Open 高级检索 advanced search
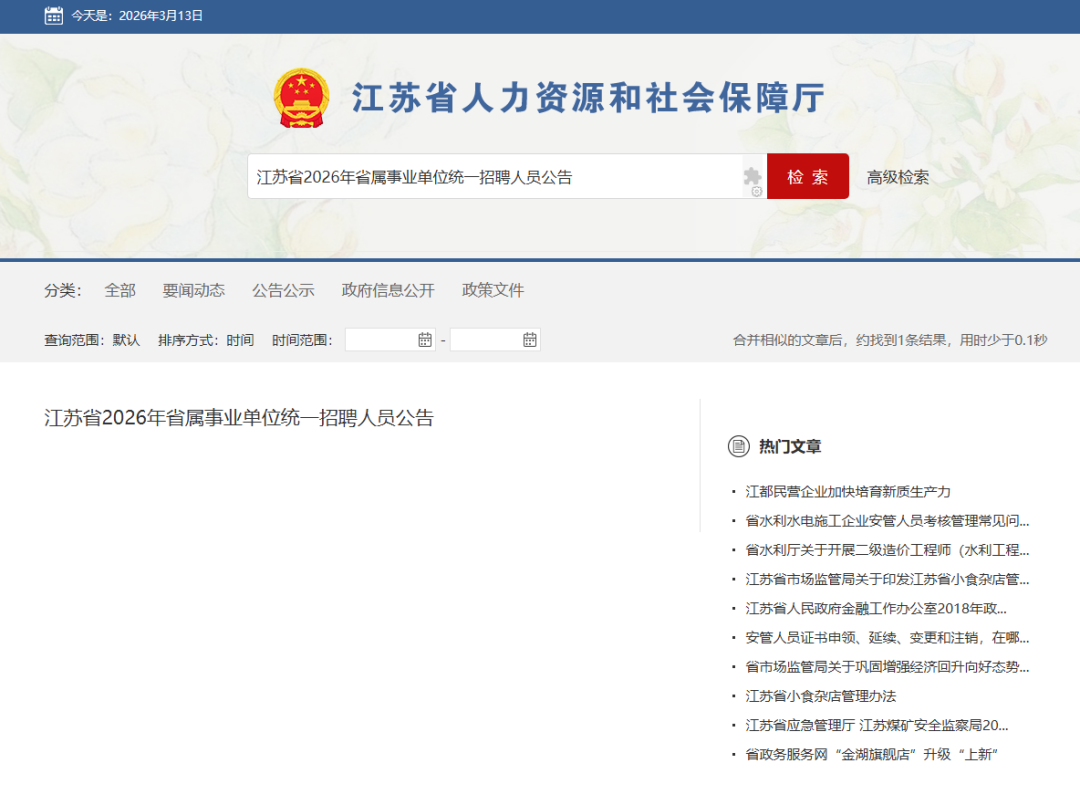This screenshot has width=1080, height=805. pos(897,177)
